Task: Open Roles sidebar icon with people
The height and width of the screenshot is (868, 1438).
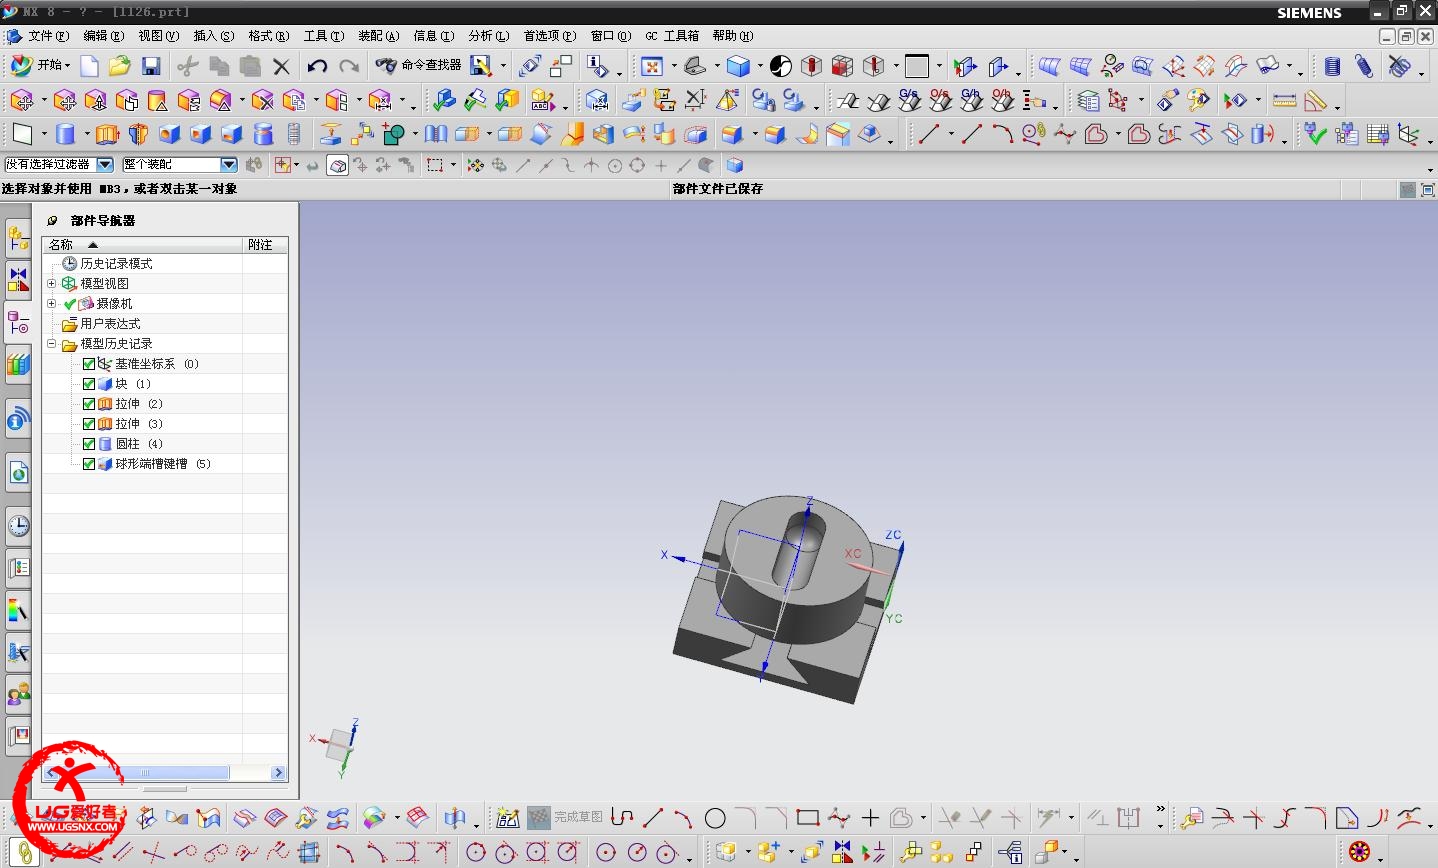Action: pos(18,693)
